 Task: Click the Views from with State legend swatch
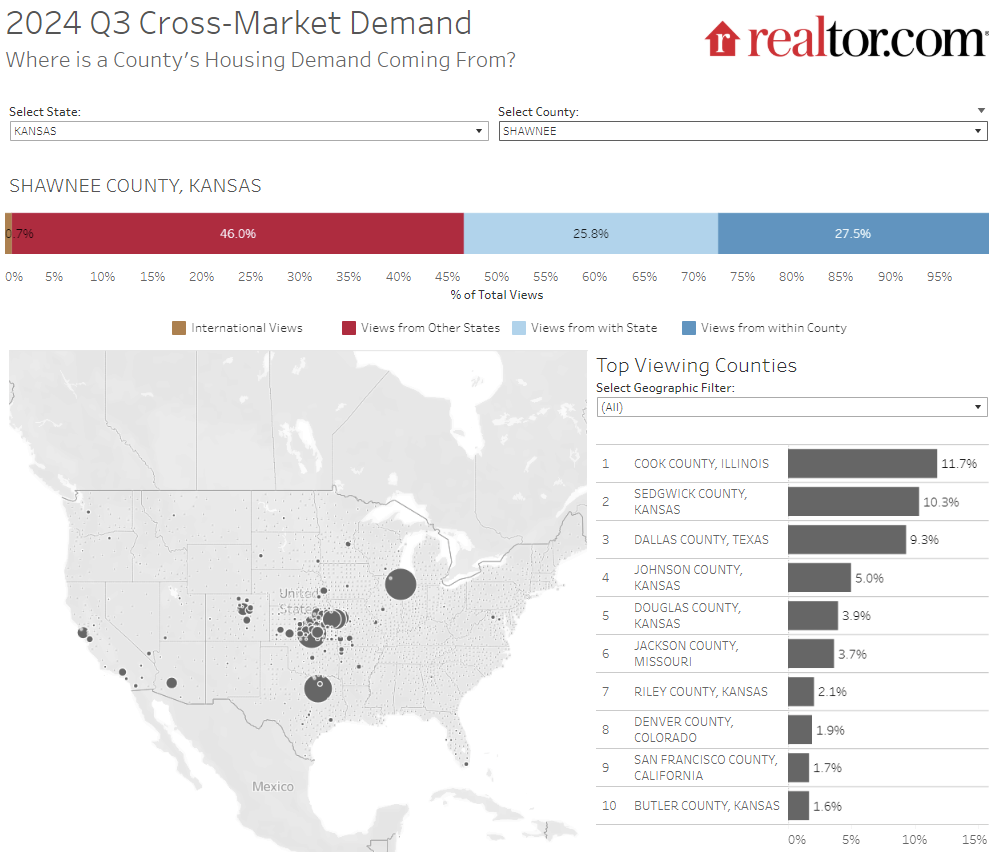tap(519, 328)
